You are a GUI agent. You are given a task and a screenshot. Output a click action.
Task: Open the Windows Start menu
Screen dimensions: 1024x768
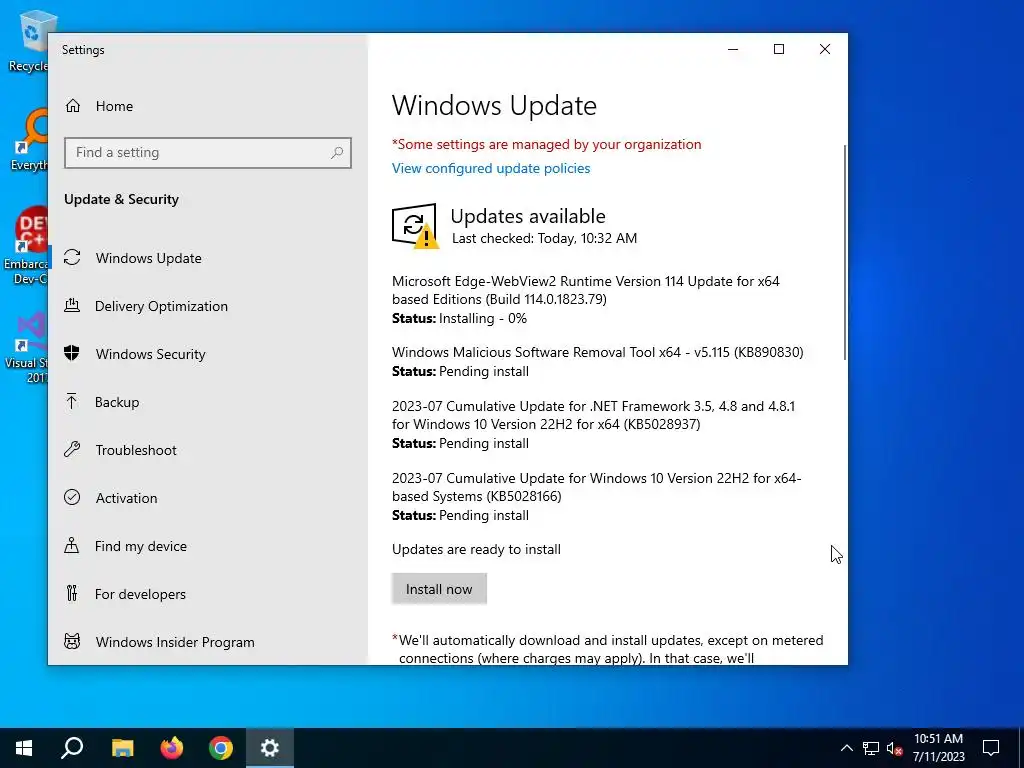(x=24, y=748)
